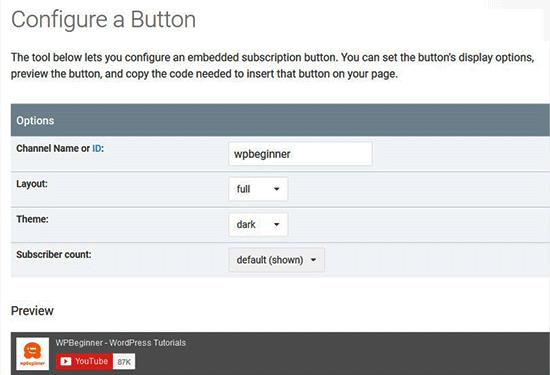The image size is (550, 375).
Task: Open the Theme dropdown set to dark
Action: pos(258,225)
